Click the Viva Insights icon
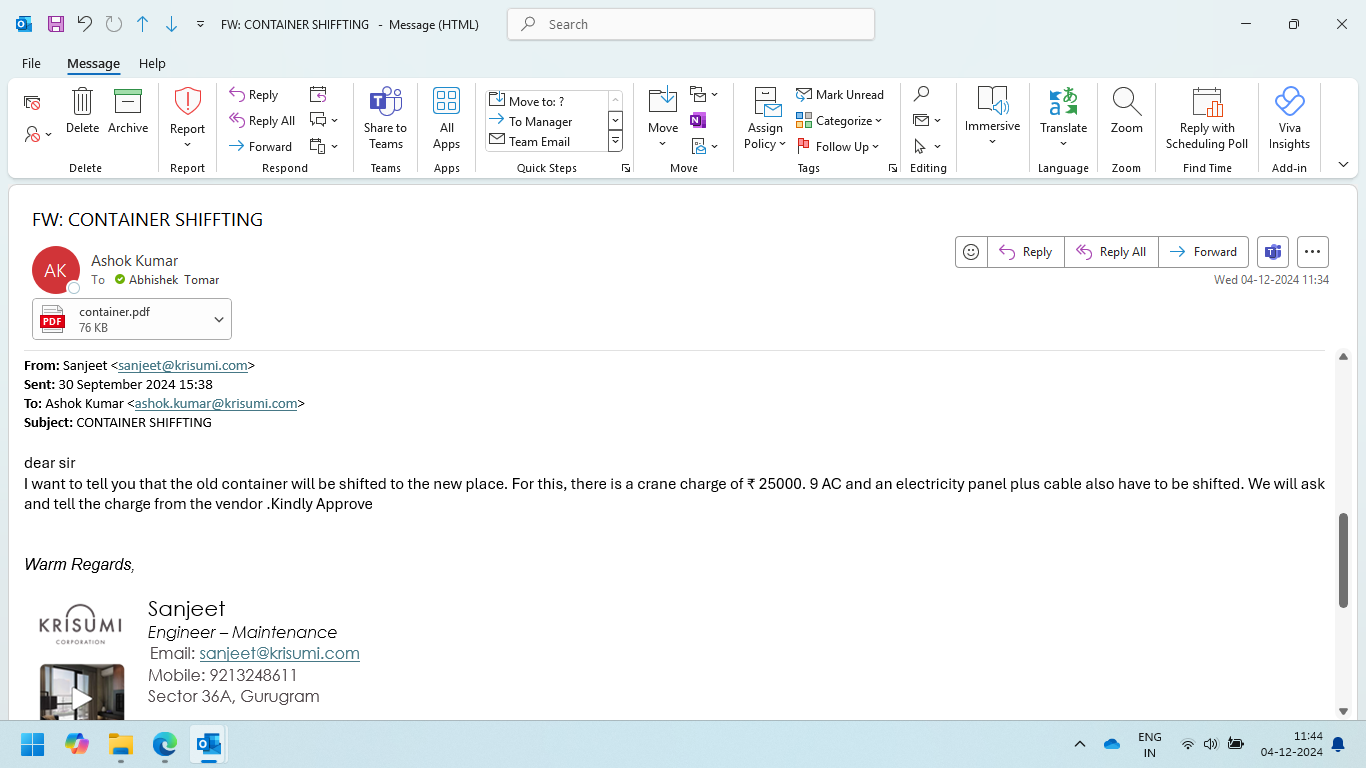1366x768 pixels. point(1289,103)
